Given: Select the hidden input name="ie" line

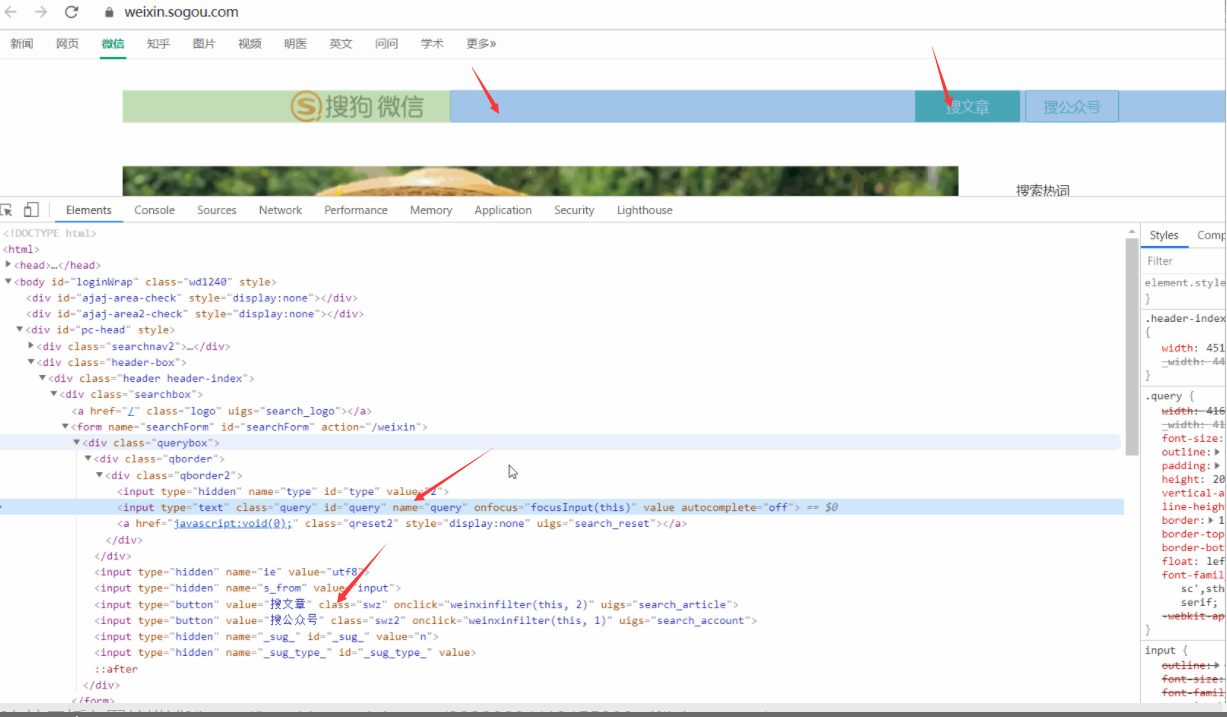Looking at the screenshot, I should (233, 572).
